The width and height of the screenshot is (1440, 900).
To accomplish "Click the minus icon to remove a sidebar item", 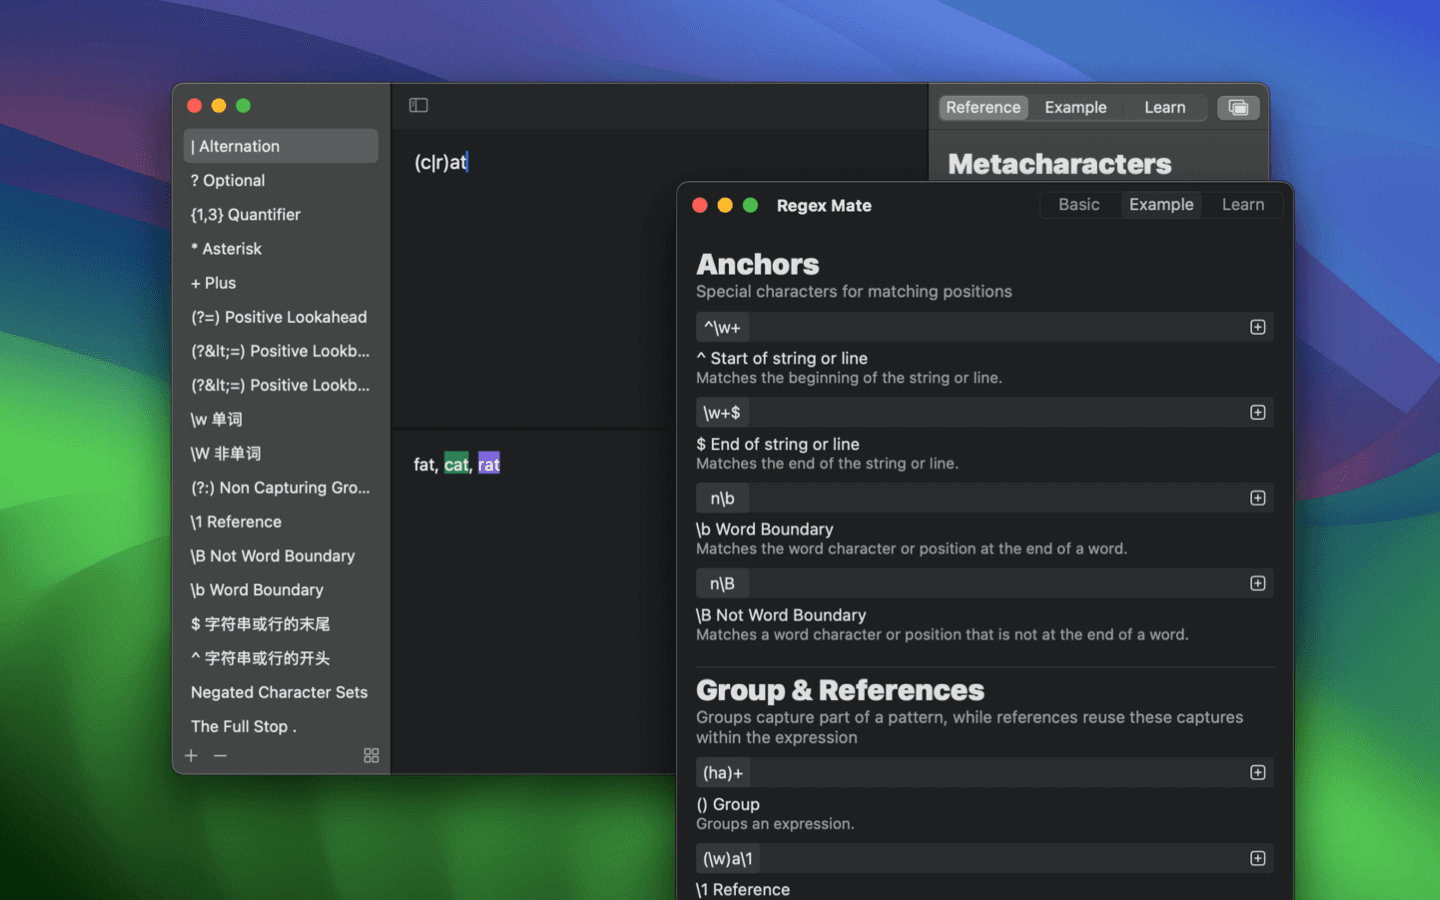I will pyautogui.click(x=220, y=756).
